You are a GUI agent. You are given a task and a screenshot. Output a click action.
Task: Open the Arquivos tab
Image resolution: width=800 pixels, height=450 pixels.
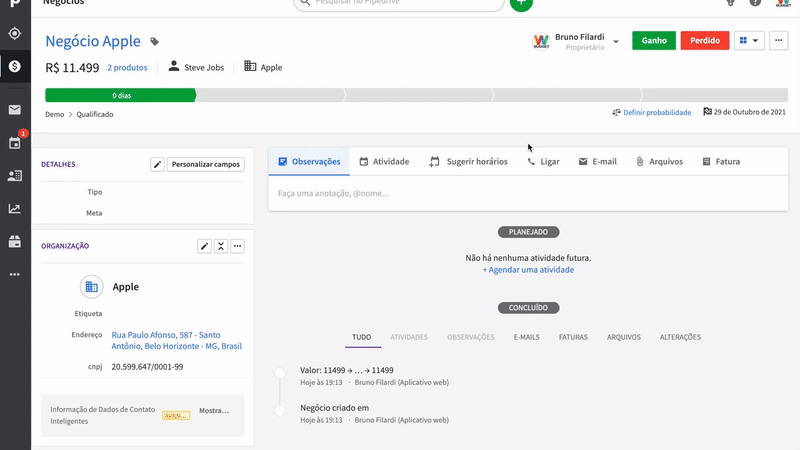click(x=659, y=162)
